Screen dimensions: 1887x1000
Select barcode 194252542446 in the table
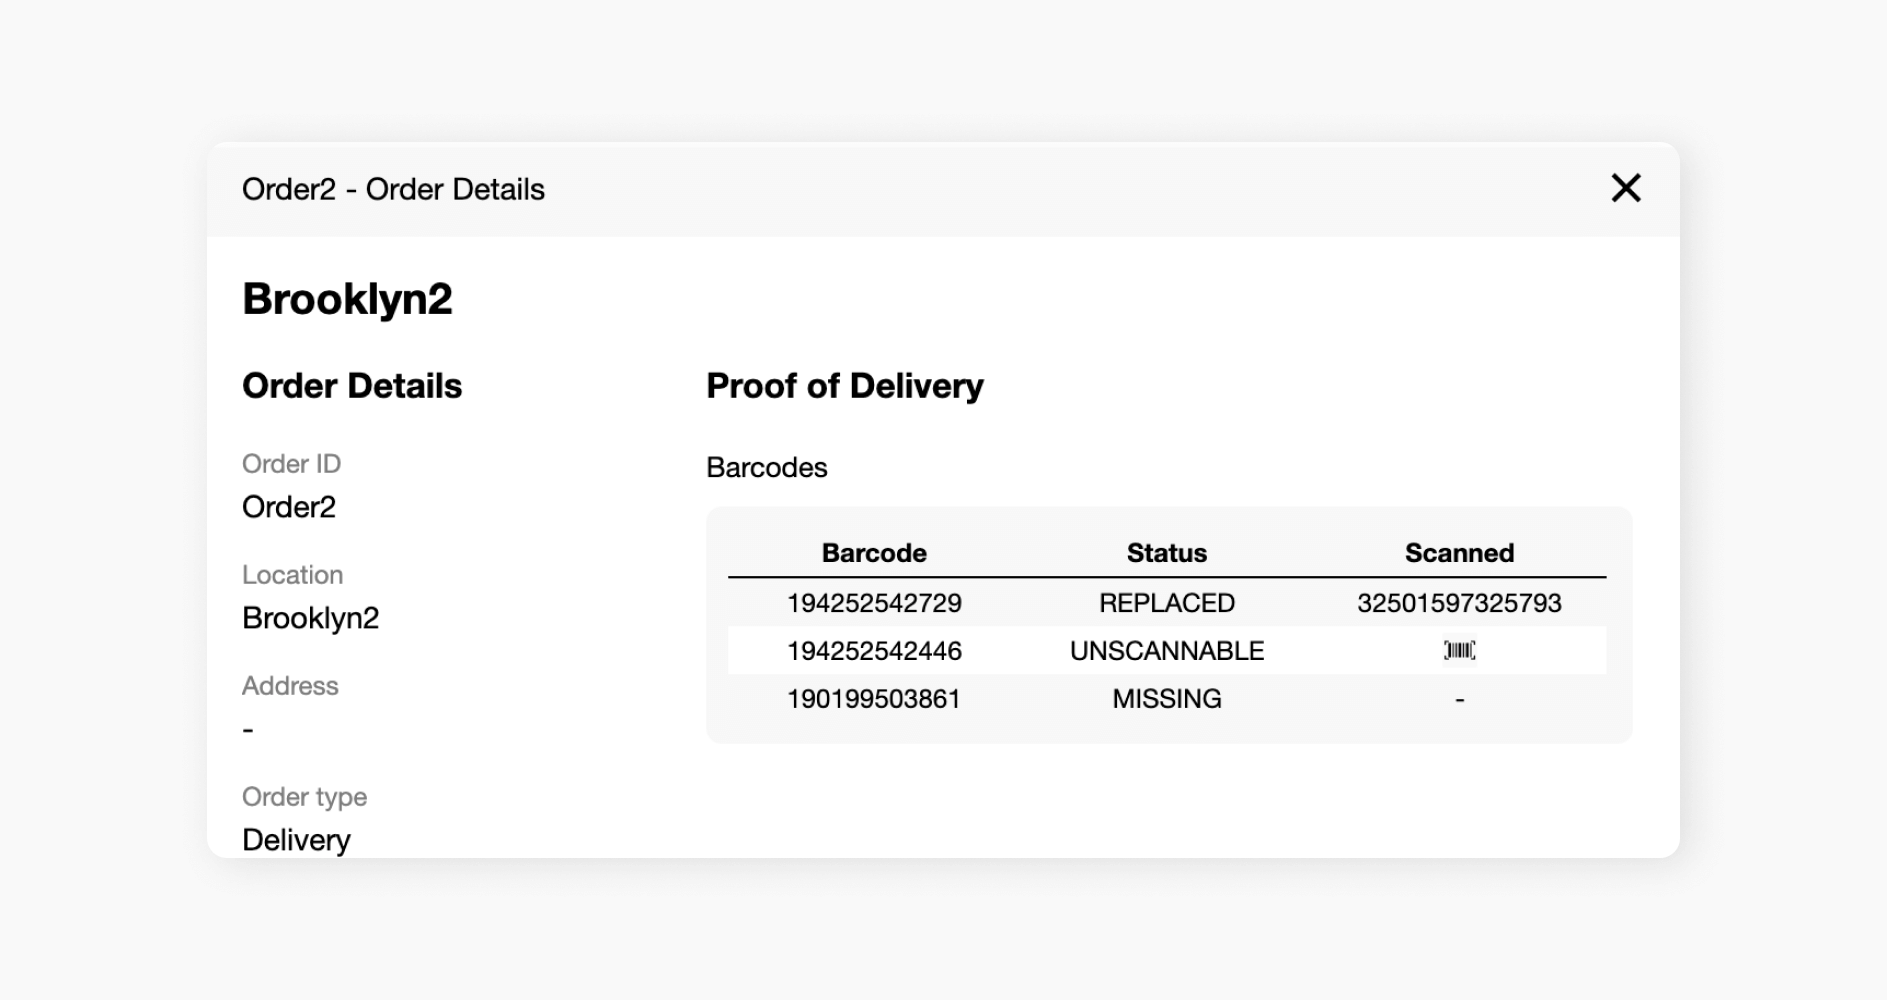[874, 650]
